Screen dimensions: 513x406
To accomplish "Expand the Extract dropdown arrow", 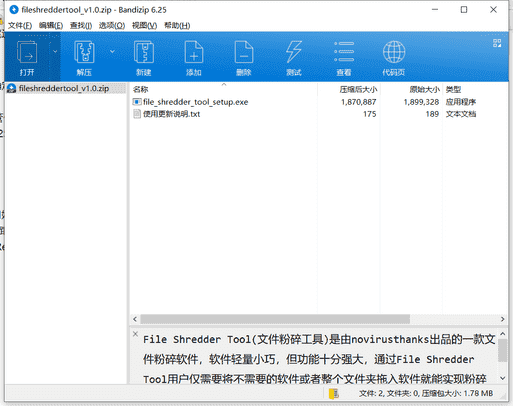I will [112, 51].
